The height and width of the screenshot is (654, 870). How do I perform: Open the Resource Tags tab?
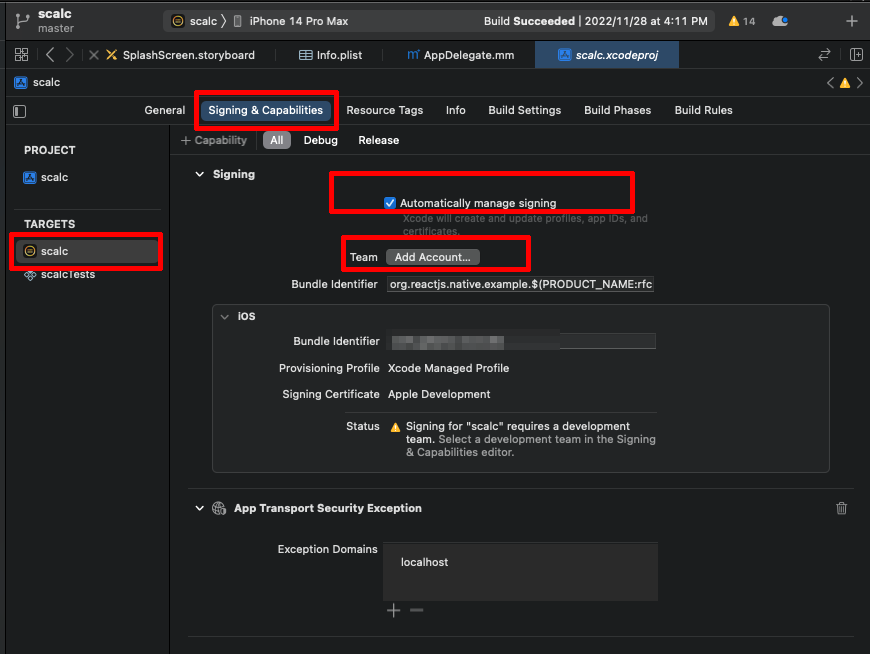(x=385, y=110)
